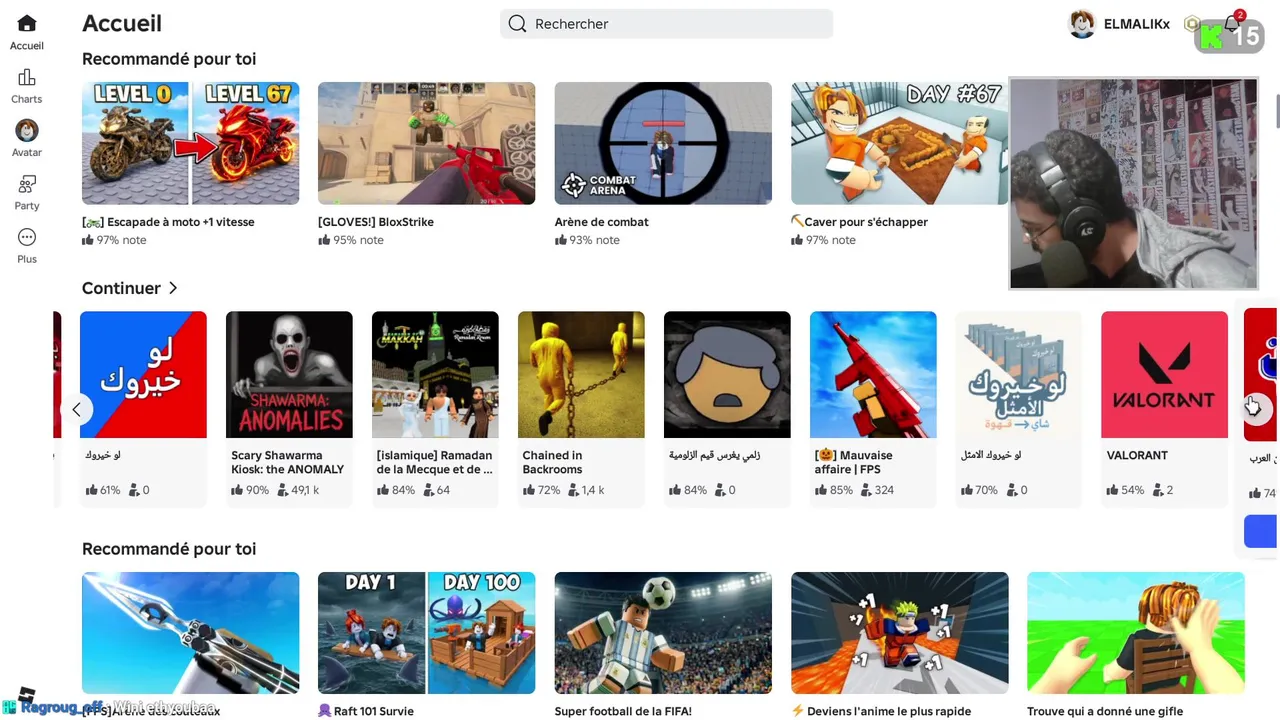This screenshot has width=1280, height=720.
Task: Open the Ramadan de la Mecque tile
Action: pos(435,374)
